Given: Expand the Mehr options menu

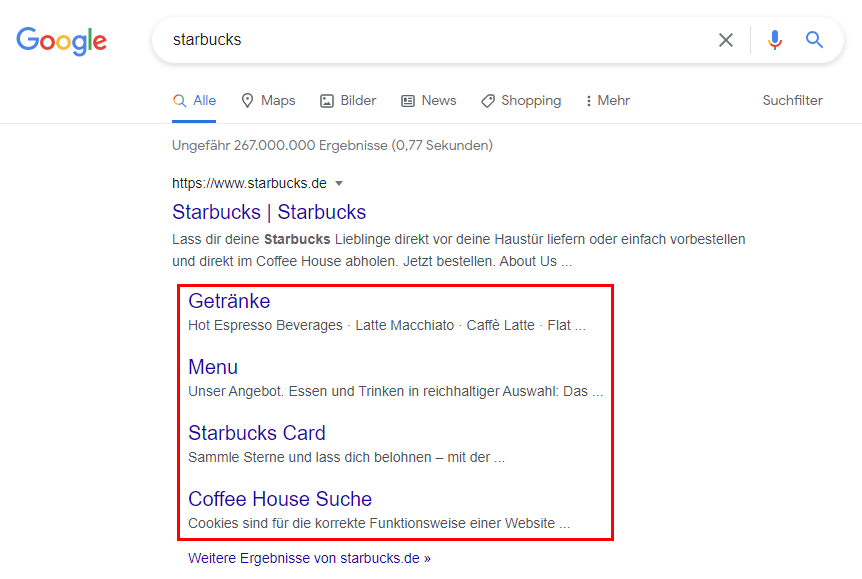Looking at the screenshot, I should 607,100.
